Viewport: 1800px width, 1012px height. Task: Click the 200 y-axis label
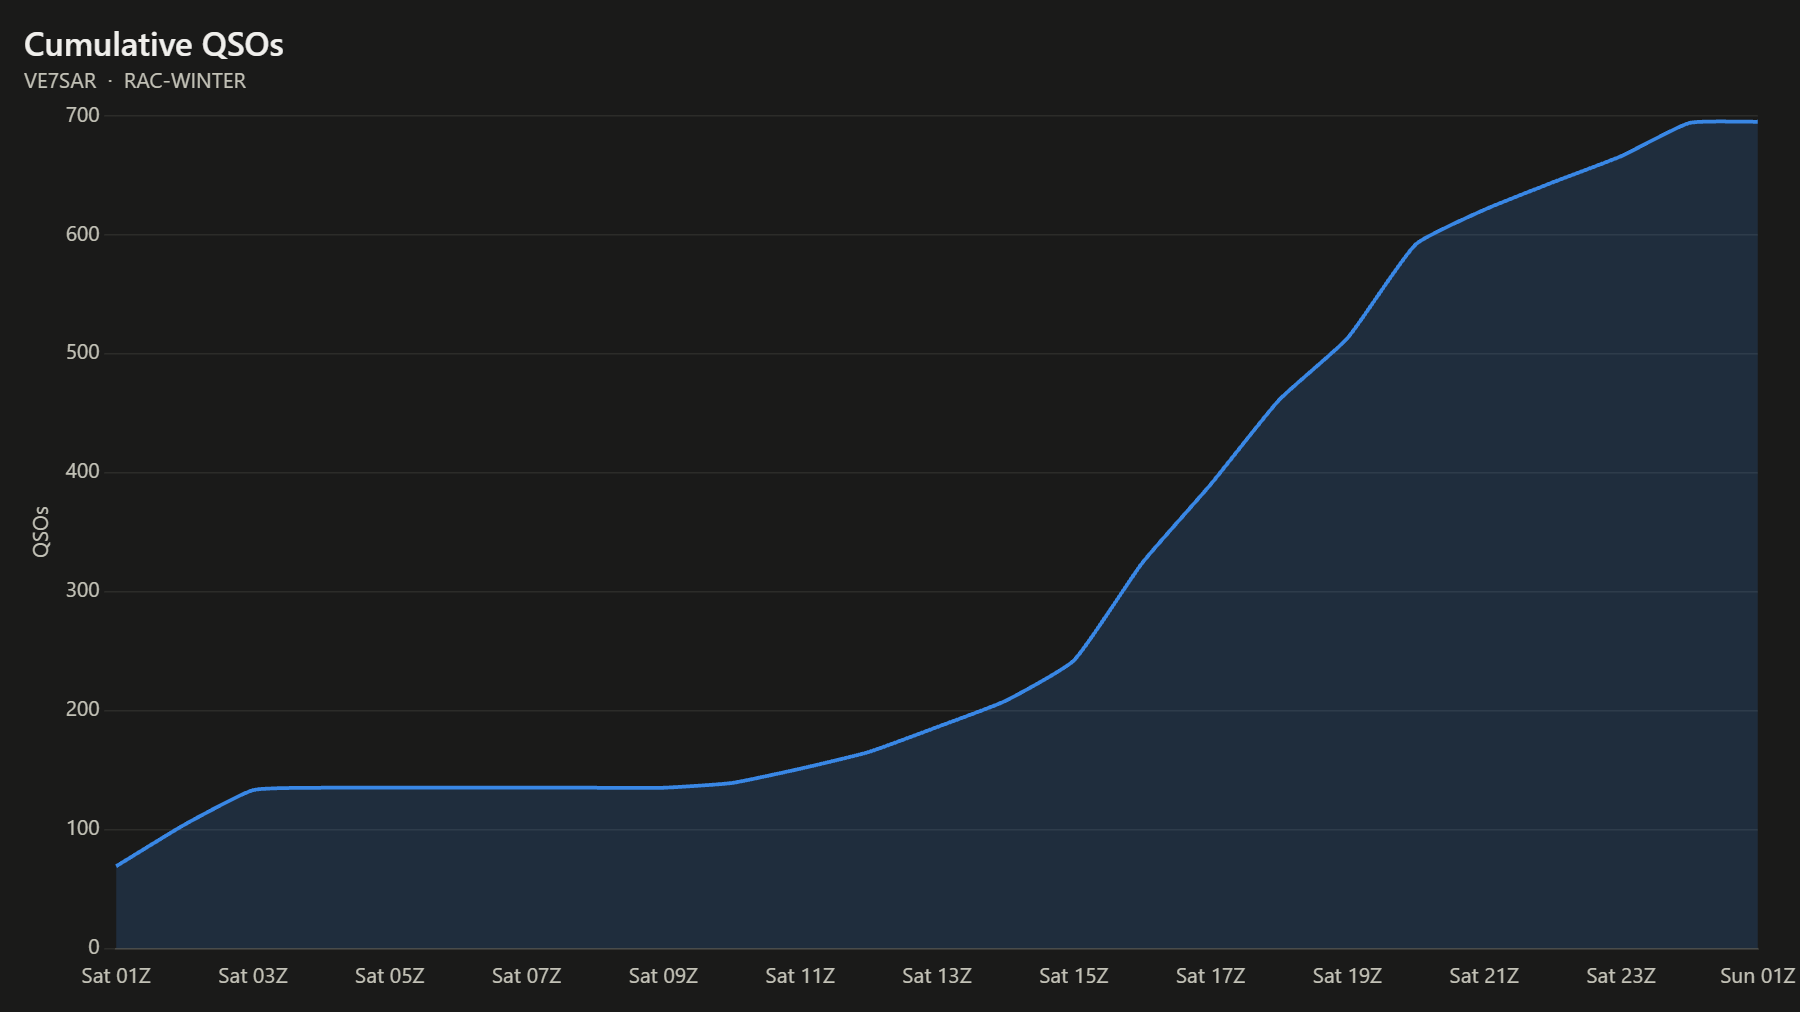83,710
